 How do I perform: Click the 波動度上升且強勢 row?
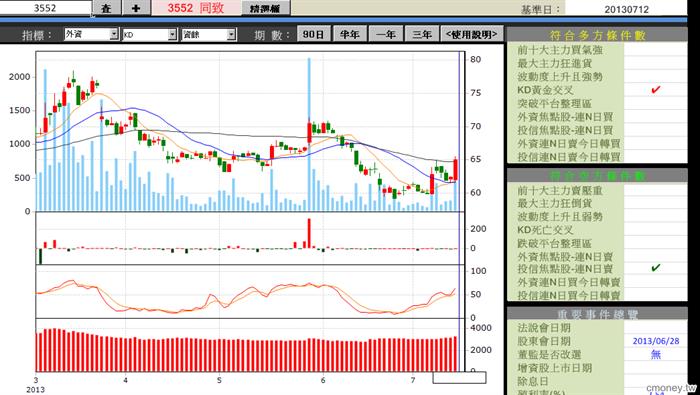tap(597, 77)
